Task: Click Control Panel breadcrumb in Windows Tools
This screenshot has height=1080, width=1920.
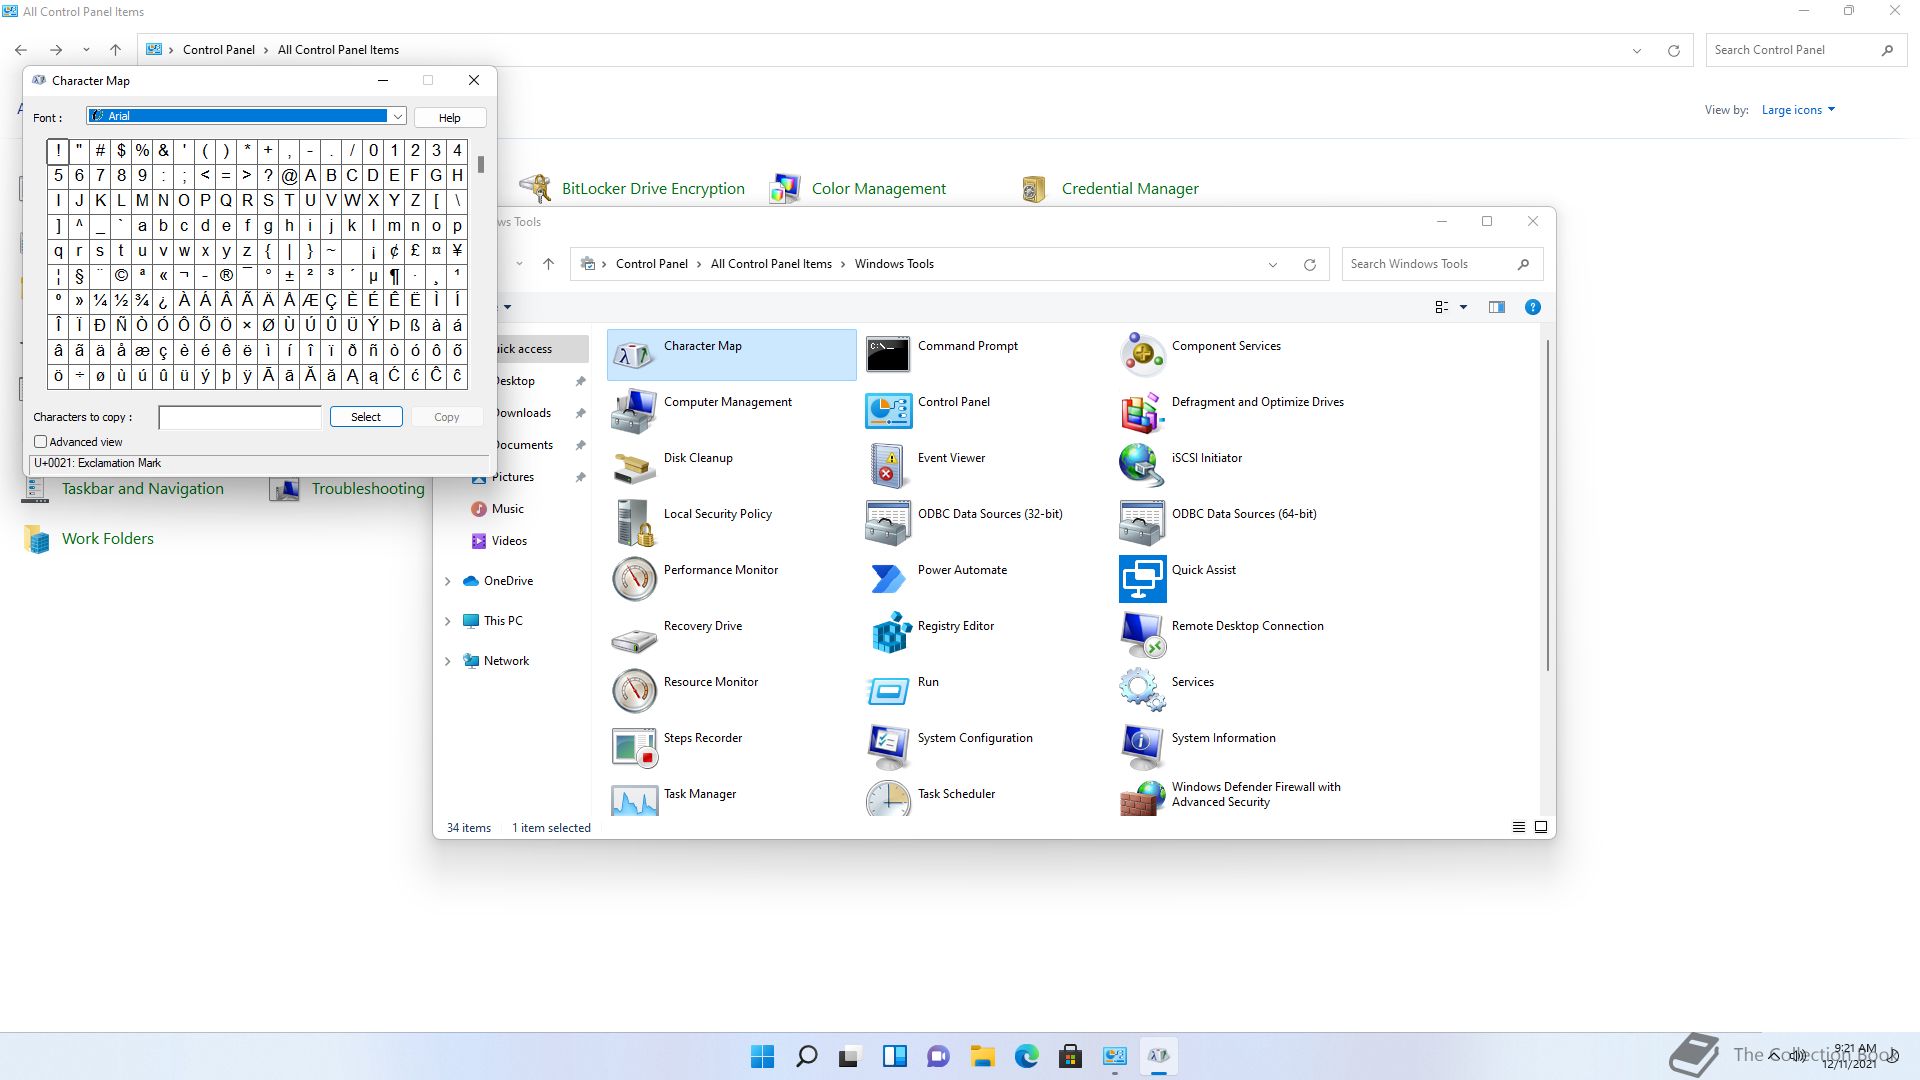Action: [652, 264]
